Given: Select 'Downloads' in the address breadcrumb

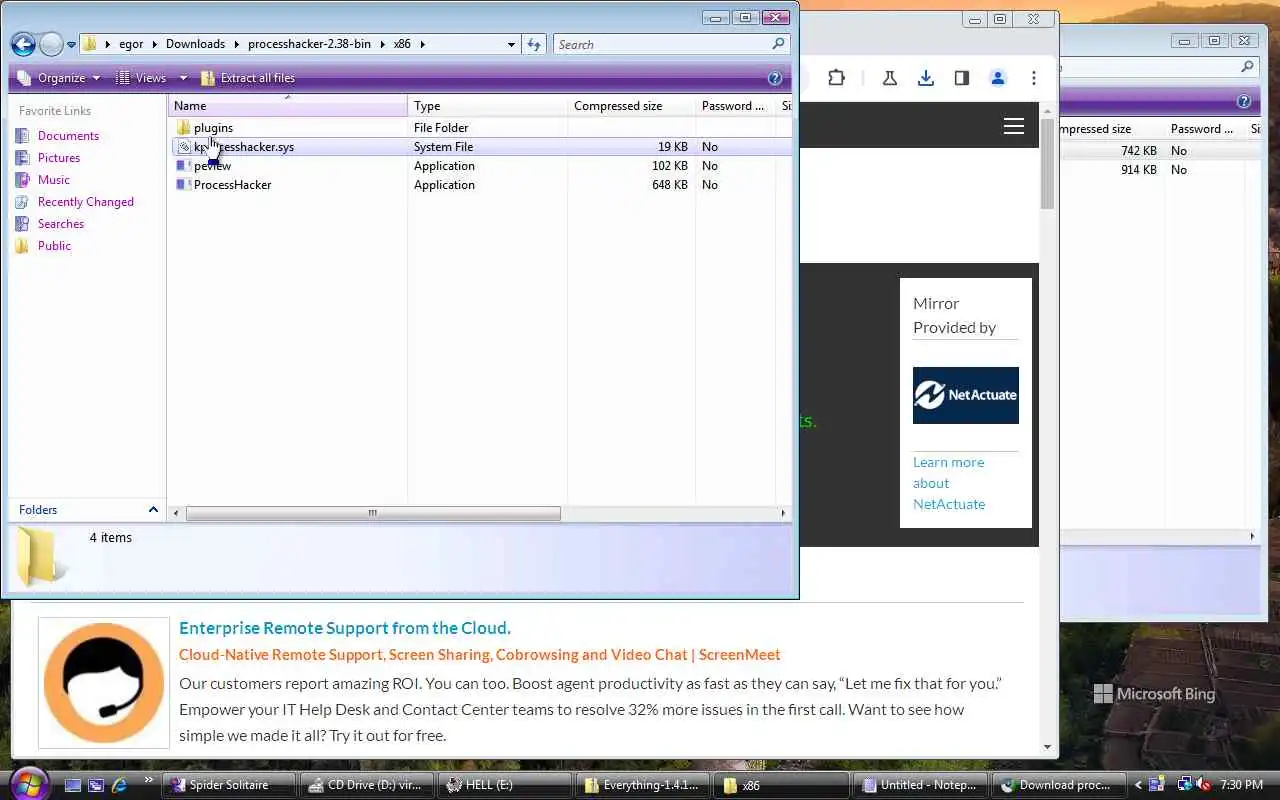Looking at the screenshot, I should (195, 44).
